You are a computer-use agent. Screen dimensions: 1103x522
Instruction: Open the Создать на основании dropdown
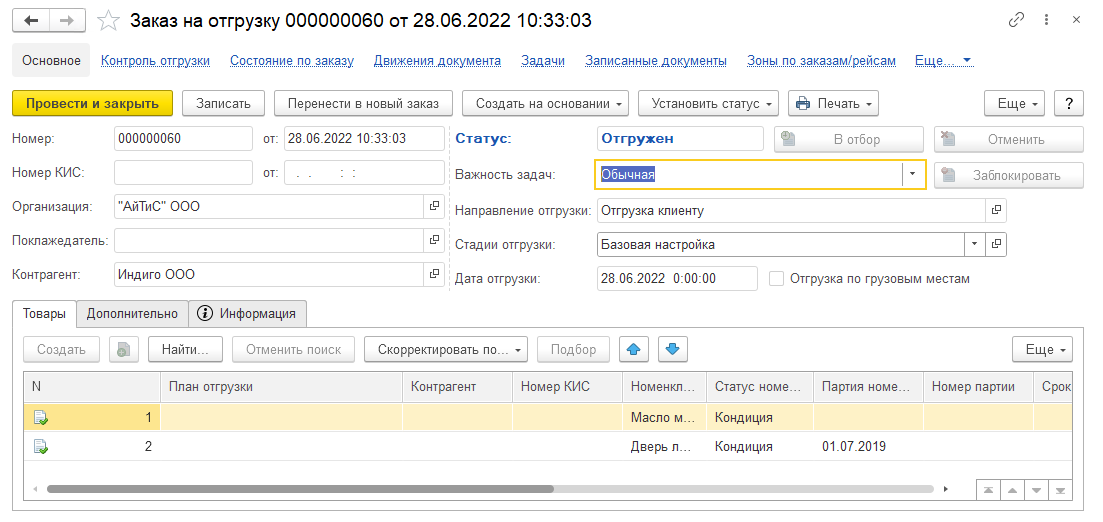click(x=545, y=103)
